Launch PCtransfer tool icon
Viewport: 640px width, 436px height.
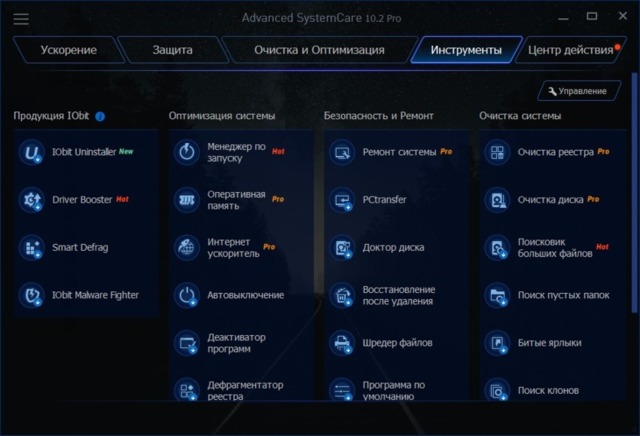[x=343, y=200]
